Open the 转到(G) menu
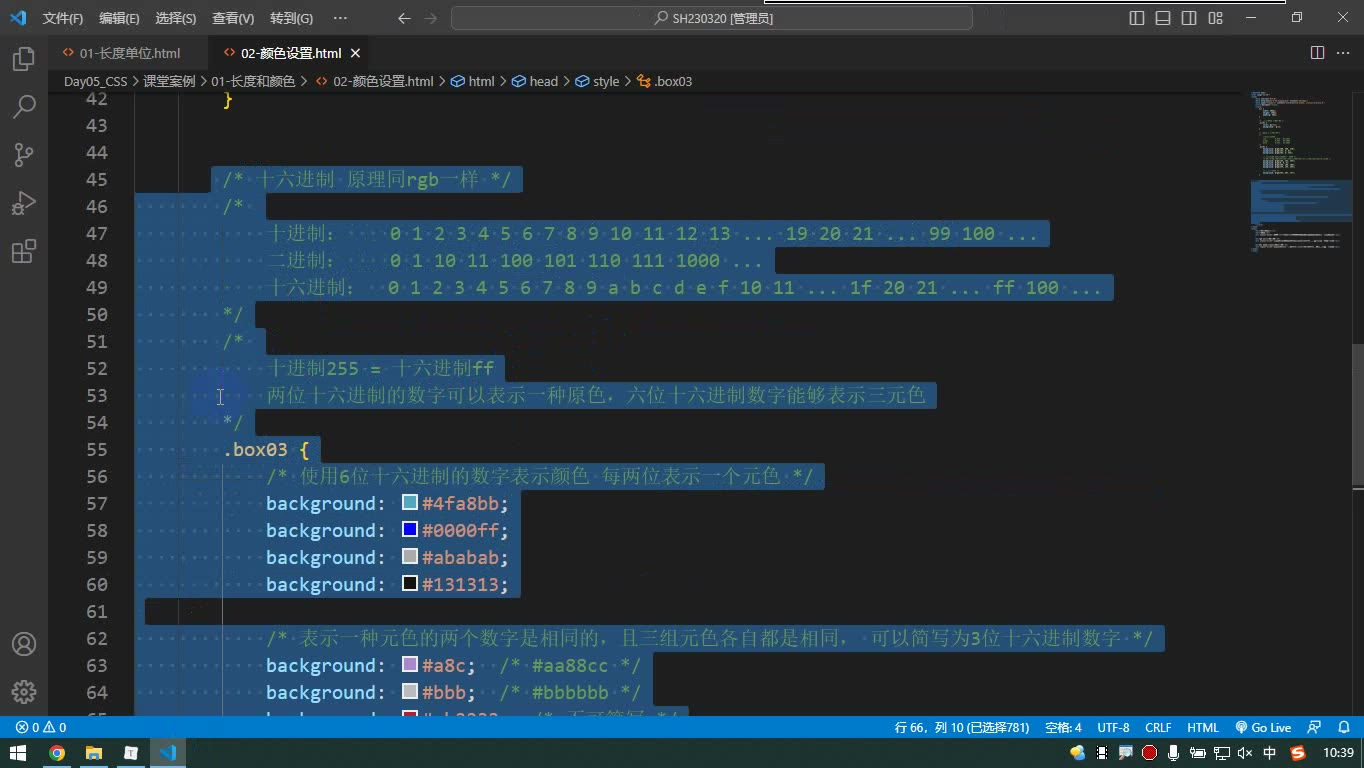Image resolution: width=1364 pixels, height=768 pixels. tap(291, 18)
